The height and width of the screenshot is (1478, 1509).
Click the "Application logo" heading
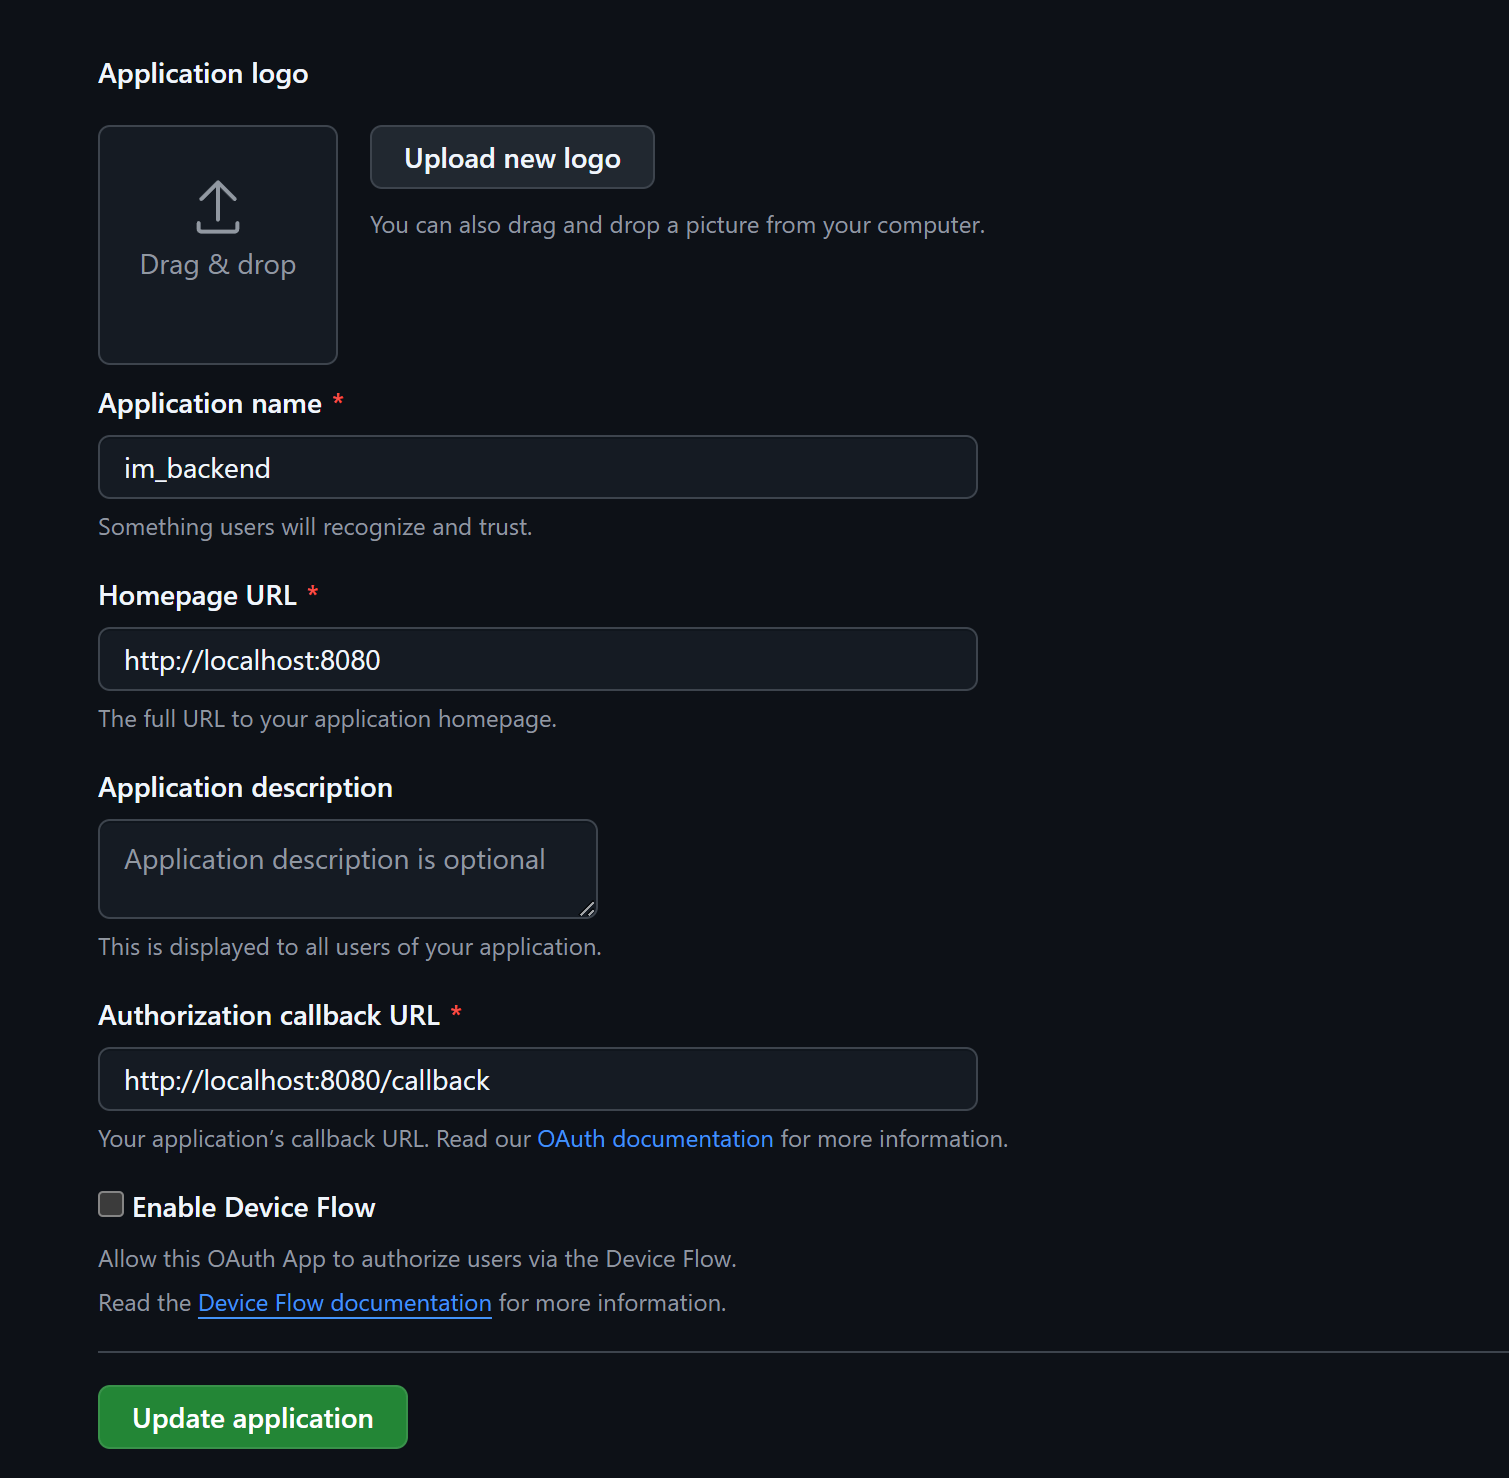tap(203, 74)
